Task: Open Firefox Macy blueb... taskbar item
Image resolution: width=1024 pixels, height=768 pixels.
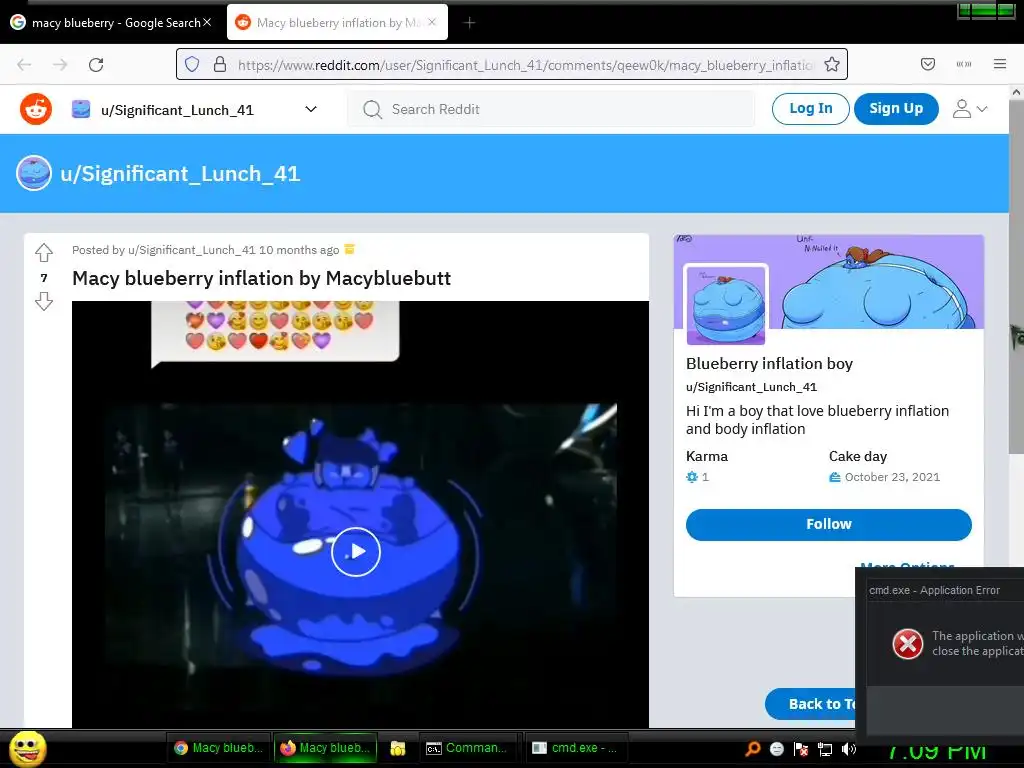Action: [326, 748]
